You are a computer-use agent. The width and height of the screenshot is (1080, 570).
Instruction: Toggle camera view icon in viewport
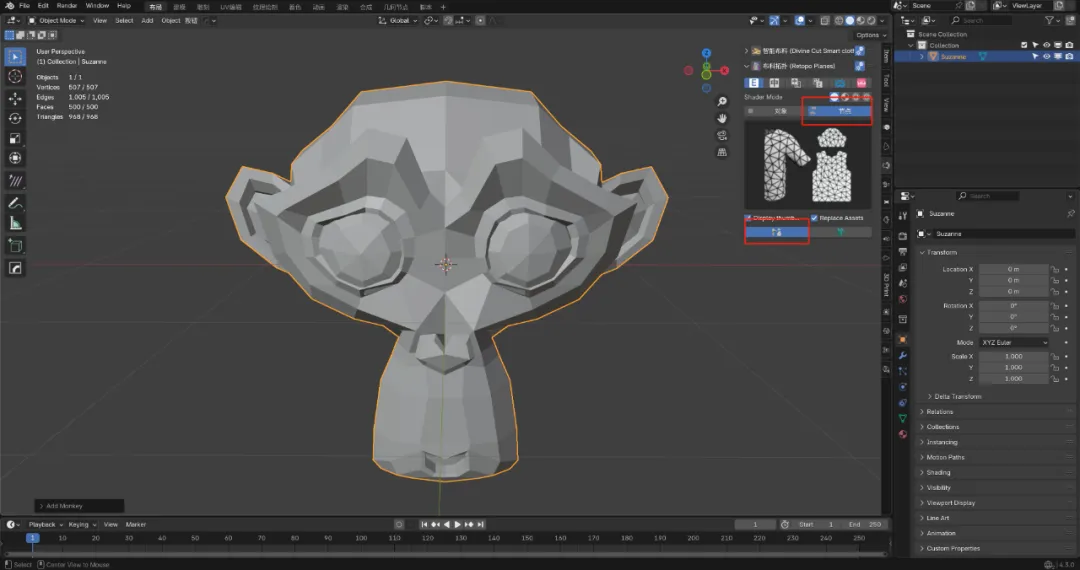[x=722, y=135]
